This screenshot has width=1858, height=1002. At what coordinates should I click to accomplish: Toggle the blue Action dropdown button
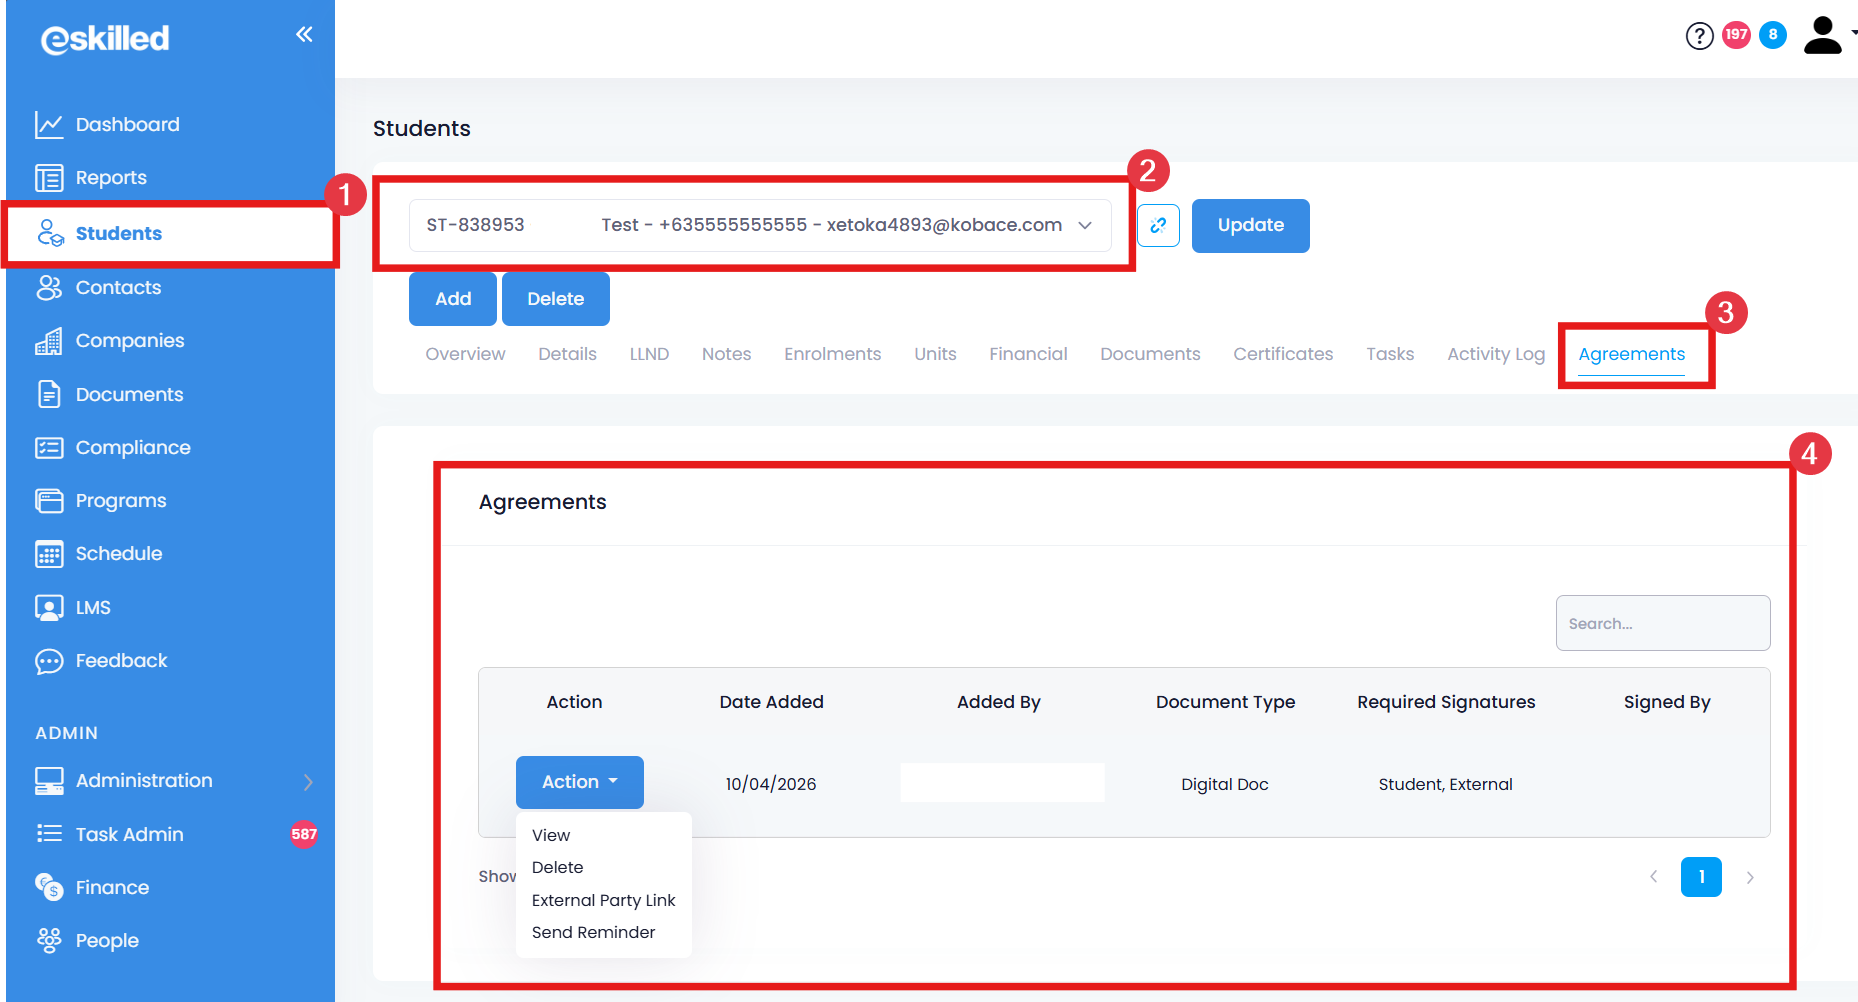coord(579,782)
